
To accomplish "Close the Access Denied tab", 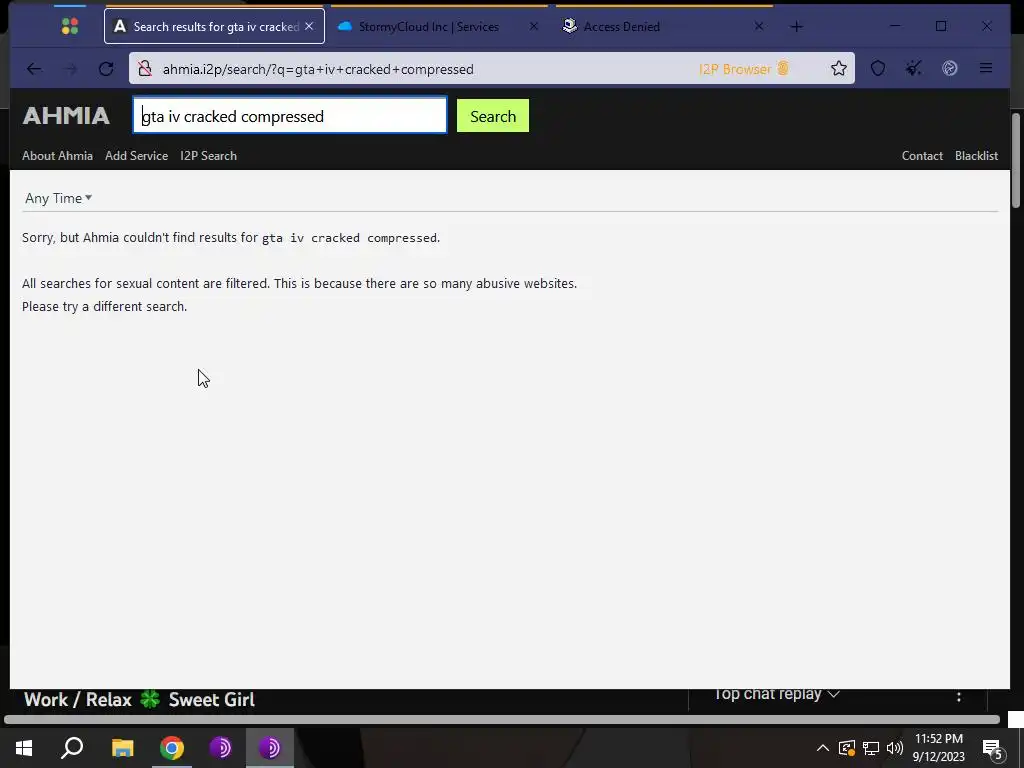I will [758, 26].
